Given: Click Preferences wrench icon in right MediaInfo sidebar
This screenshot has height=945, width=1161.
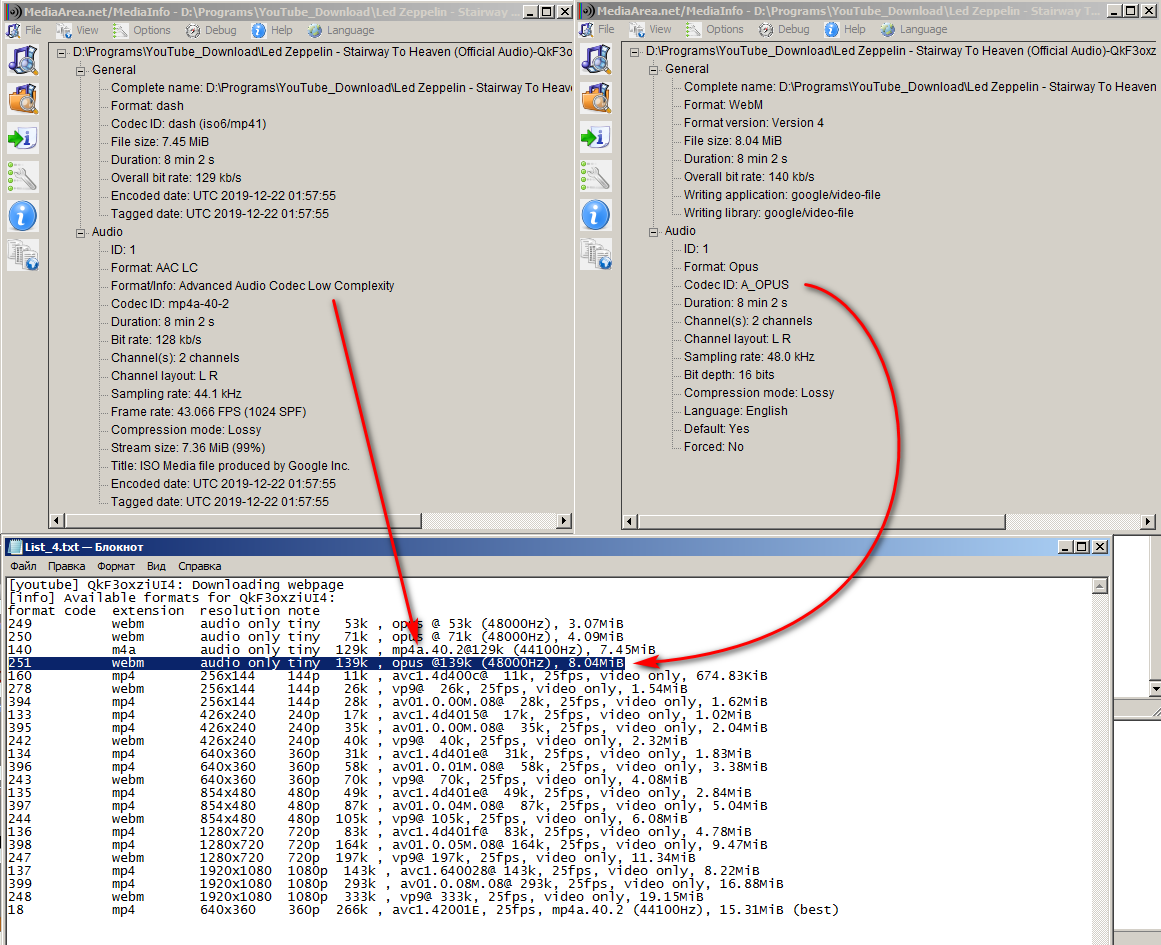Looking at the screenshot, I should pyautogui.click(x=596, y=176).
